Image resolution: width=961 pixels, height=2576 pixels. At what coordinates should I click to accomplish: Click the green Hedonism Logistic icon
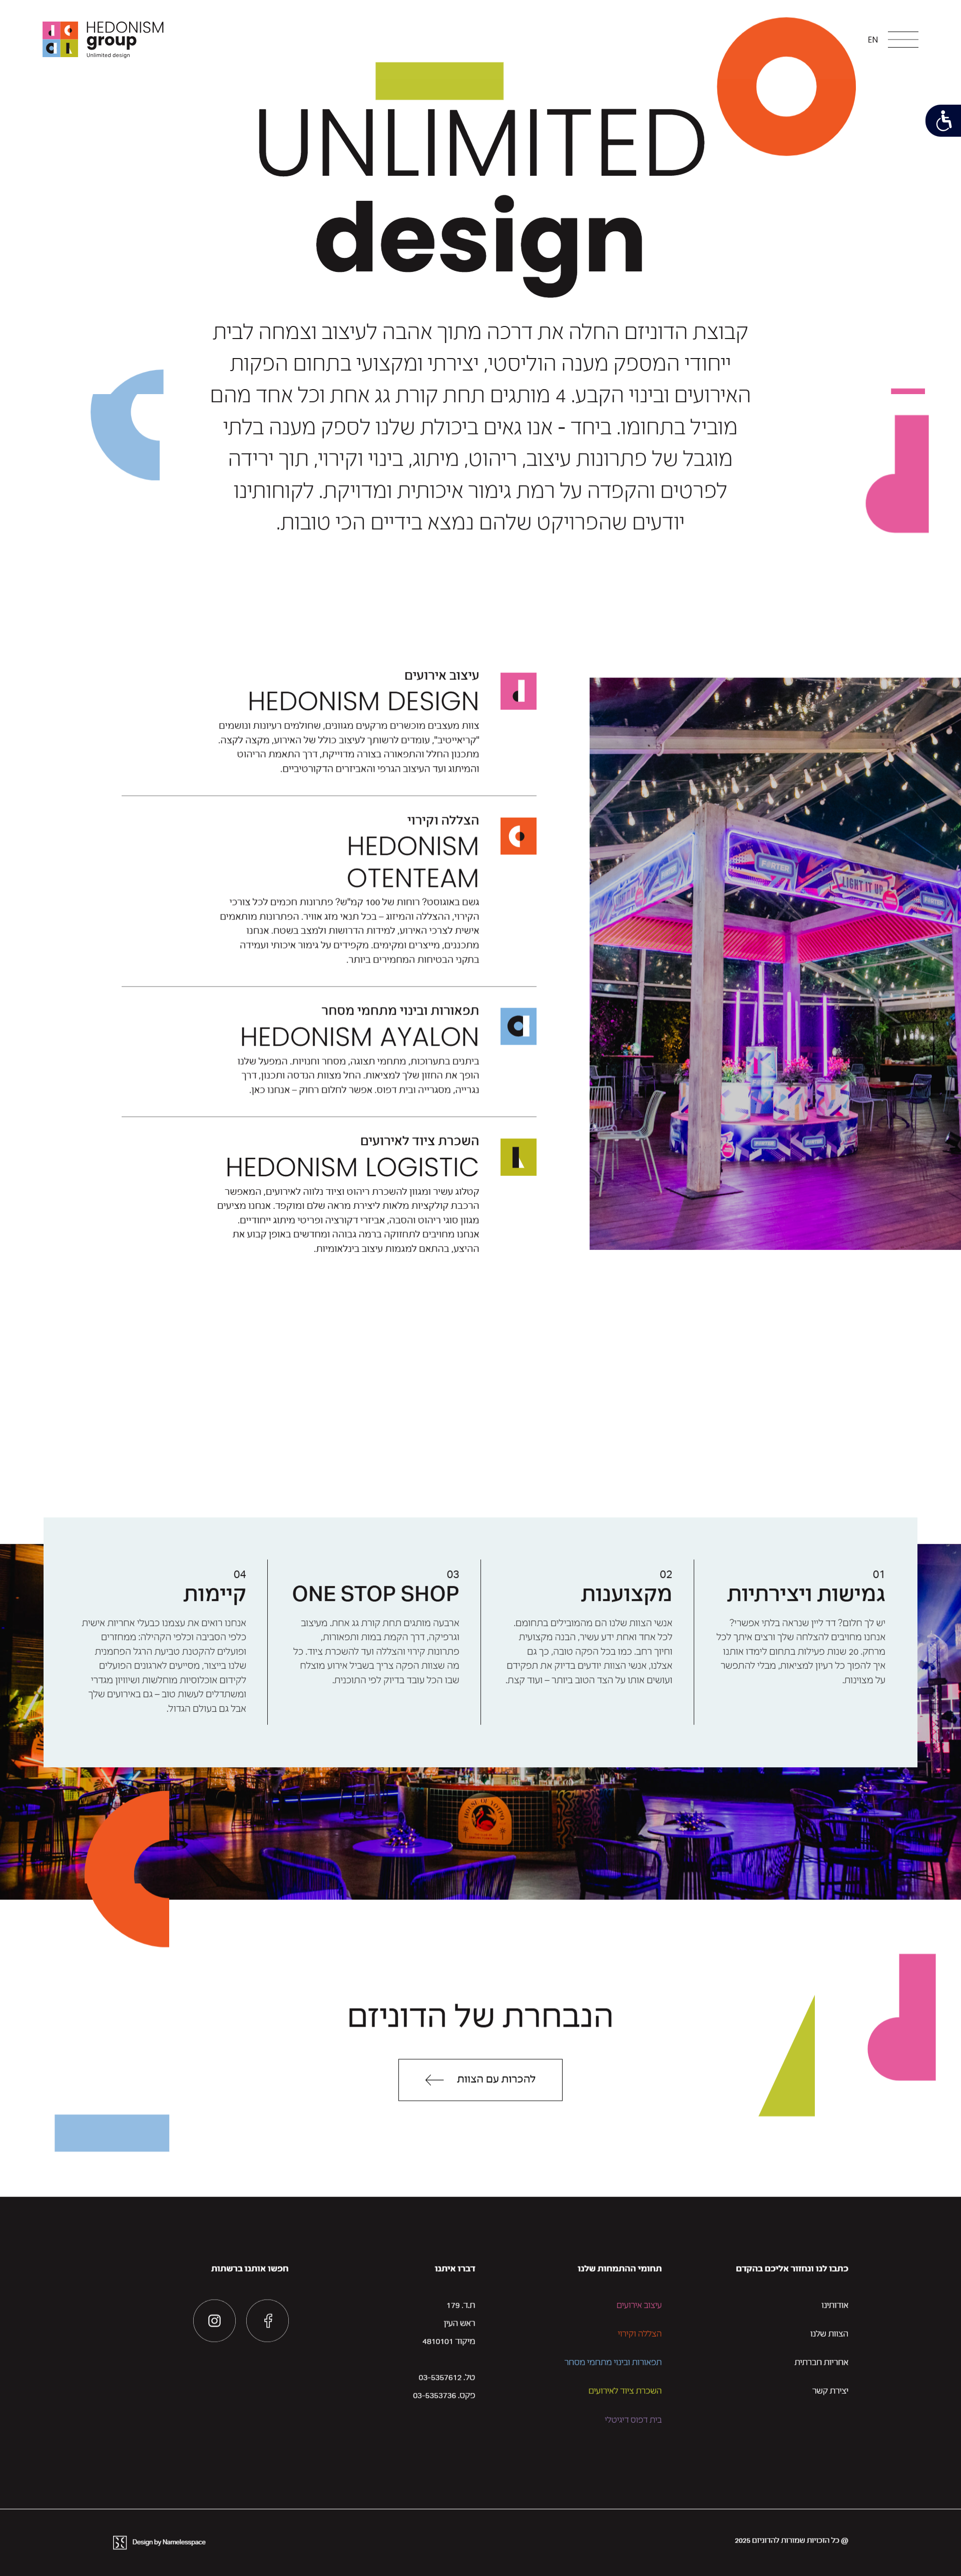(518, 1157)
